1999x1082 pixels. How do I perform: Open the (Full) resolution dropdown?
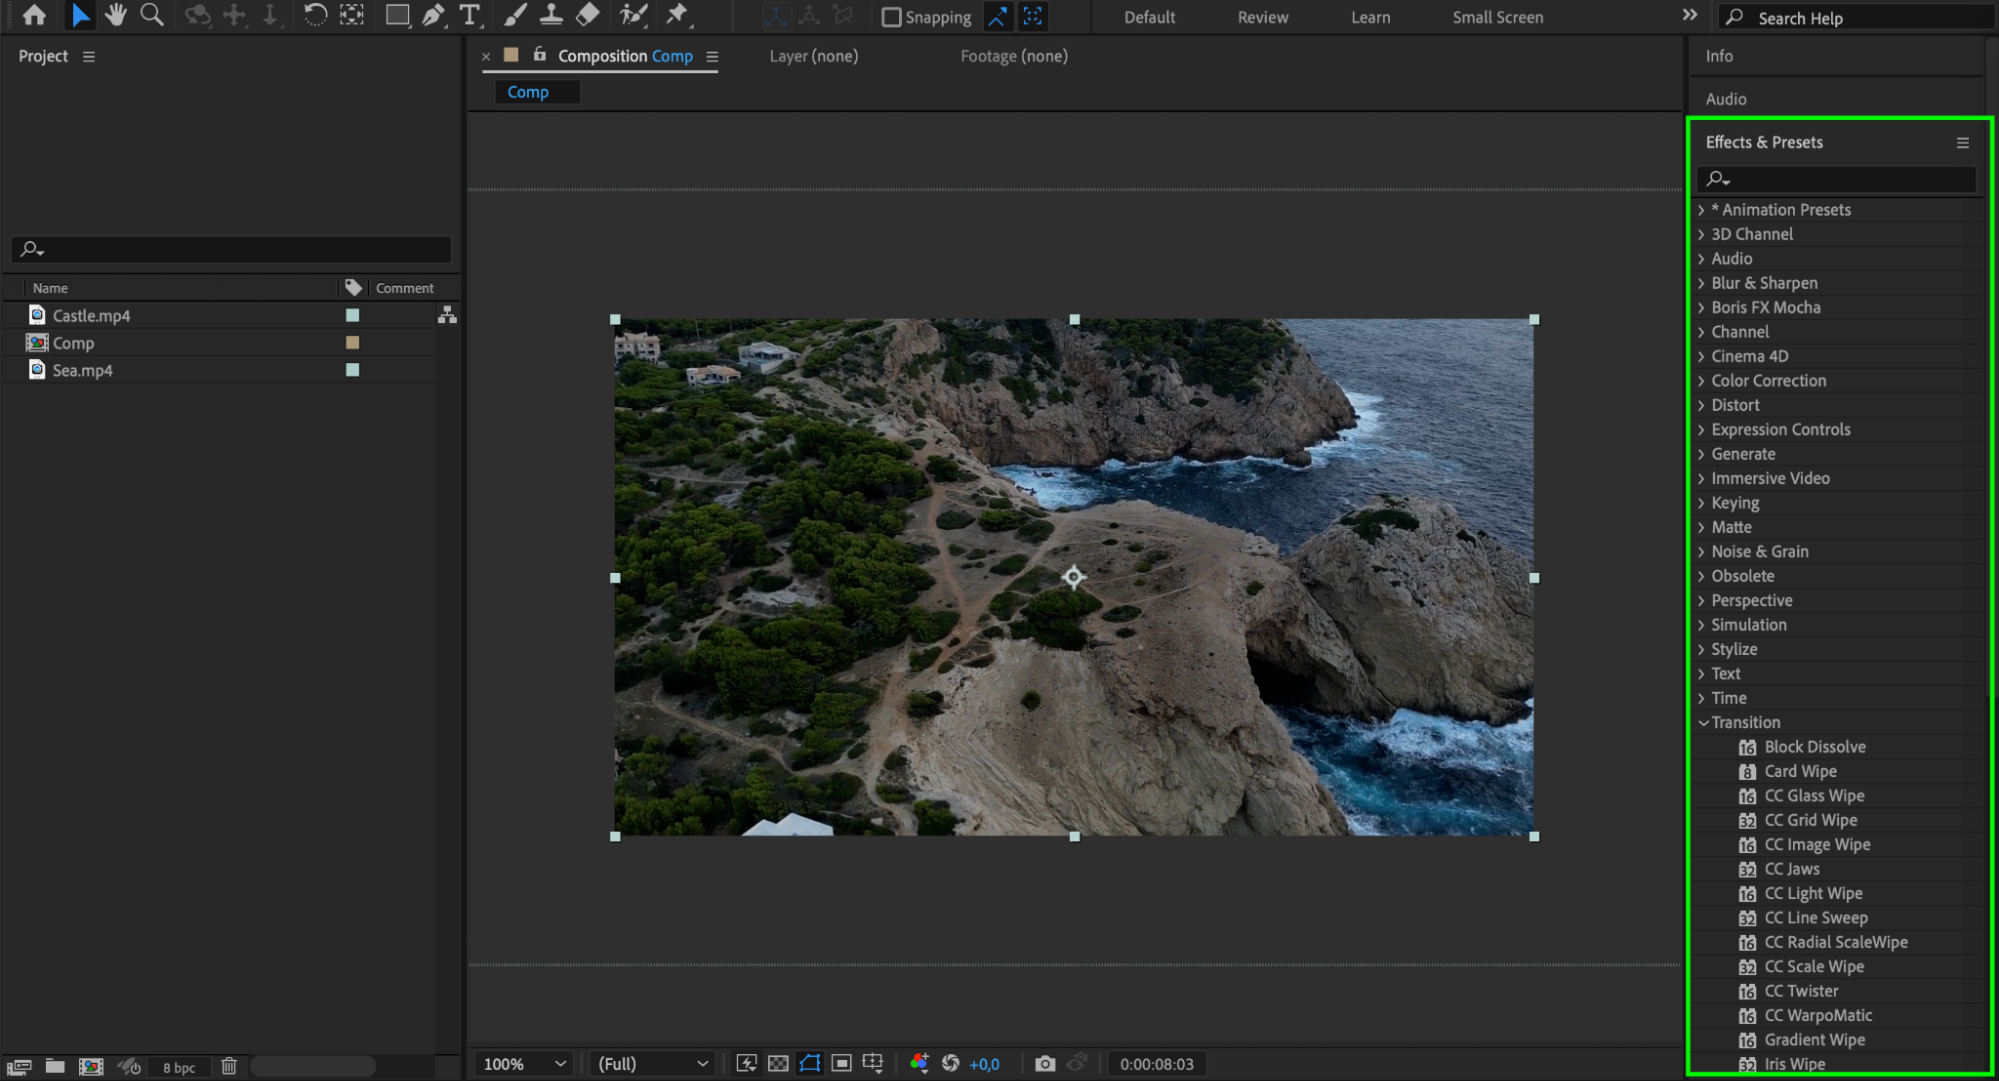(652, 1064)
